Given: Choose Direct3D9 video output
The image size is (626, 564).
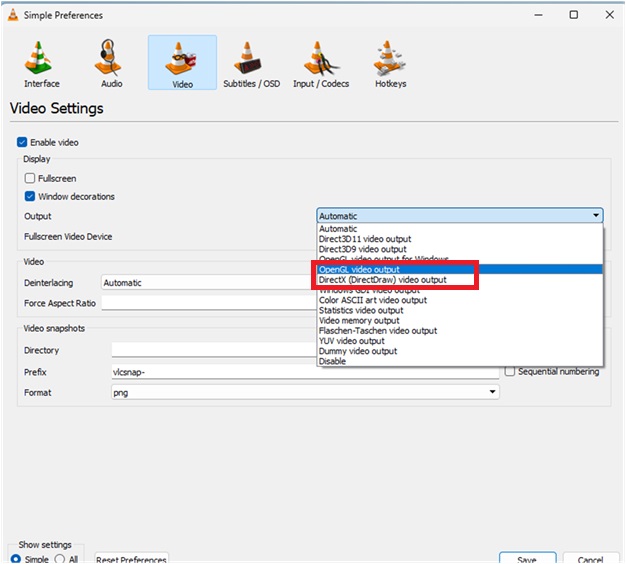Looking at the screenshot, I should tap(460, 249).
